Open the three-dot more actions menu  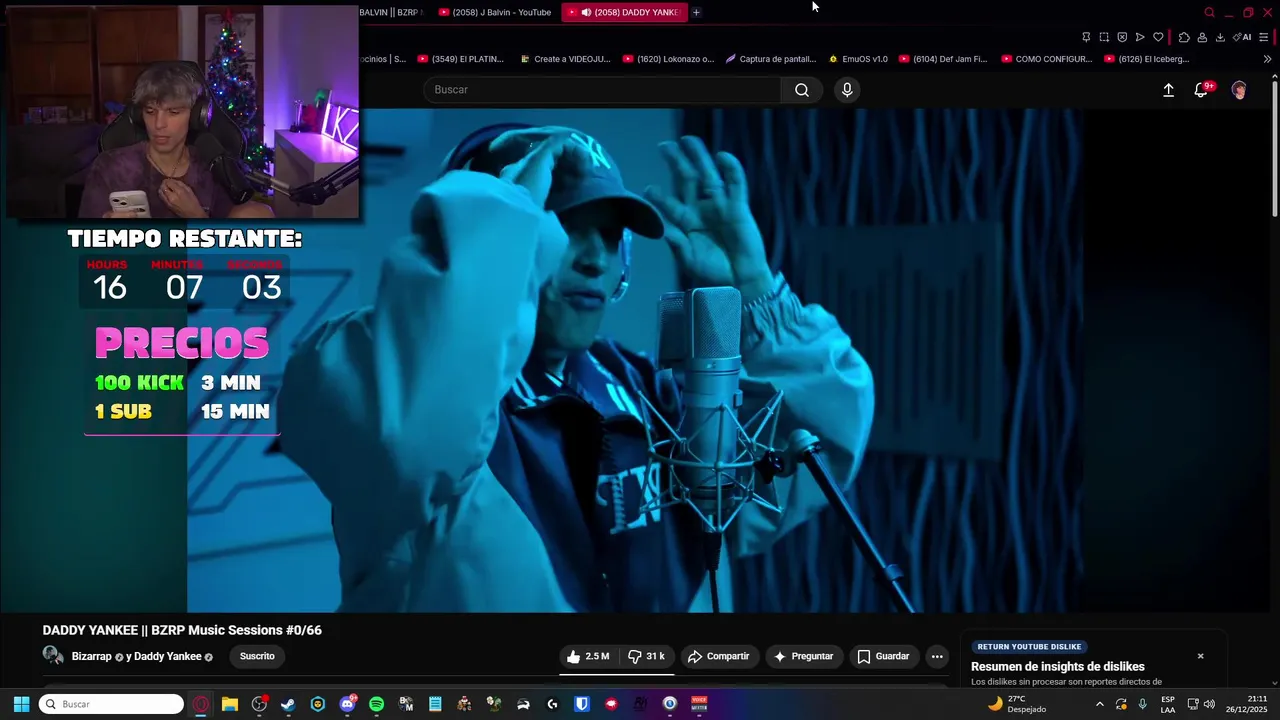click(x=937, y=656)
